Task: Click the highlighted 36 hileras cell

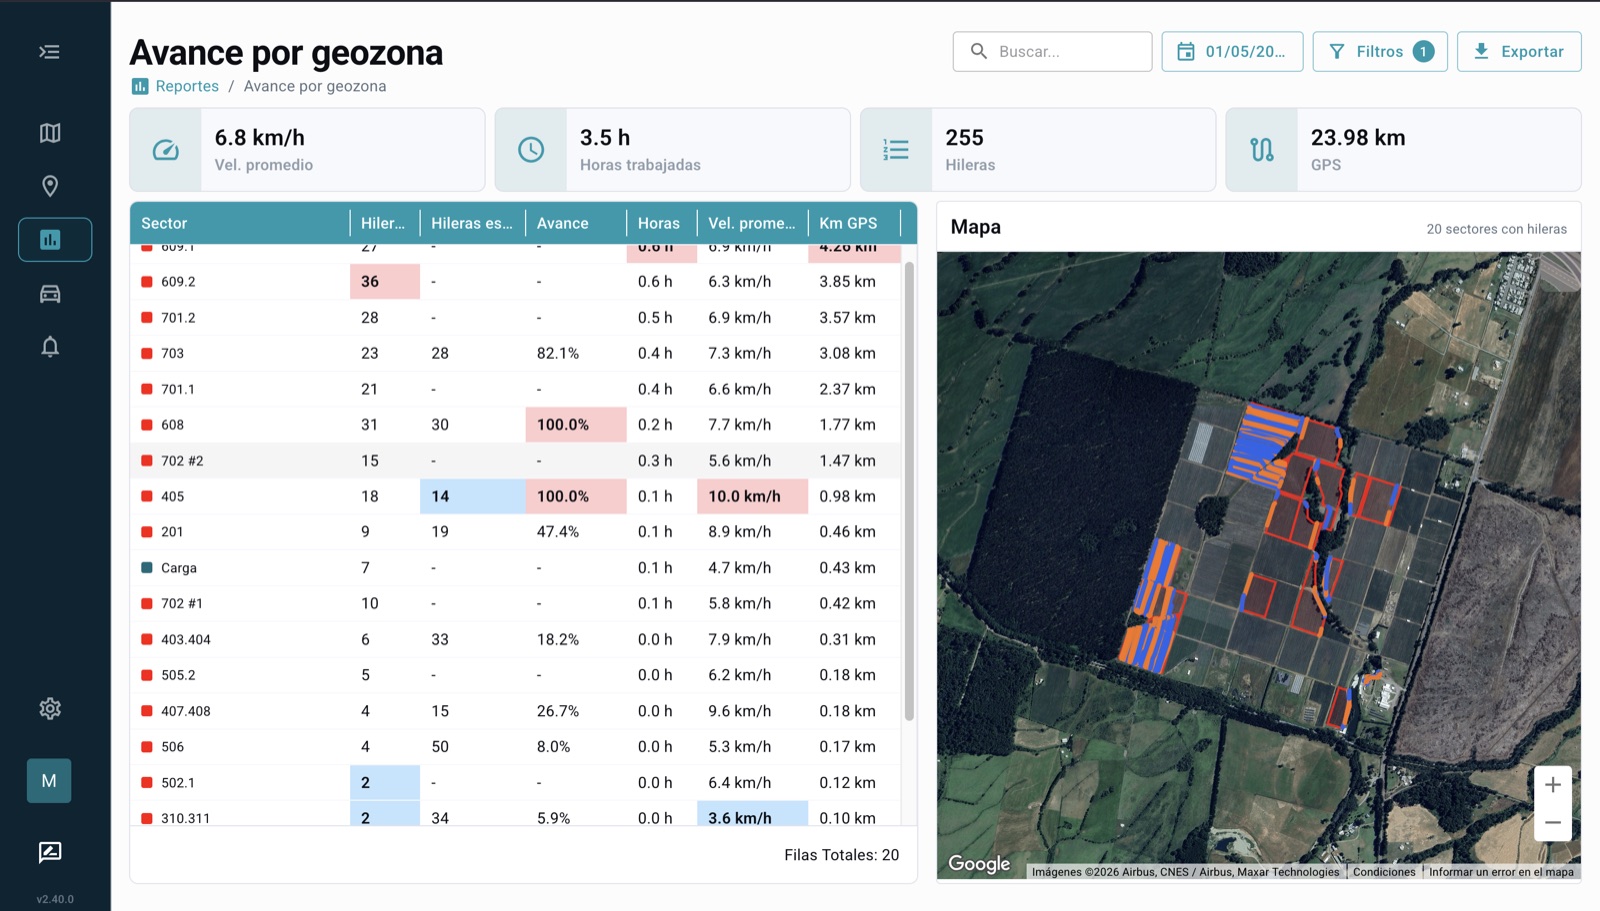Action: (385, 282)
